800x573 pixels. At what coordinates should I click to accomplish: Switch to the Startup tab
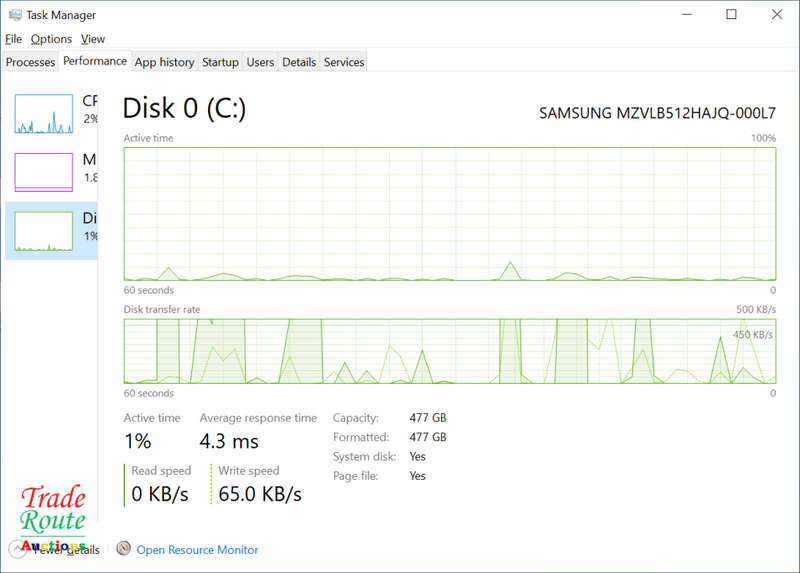click(x=220, y=62)
